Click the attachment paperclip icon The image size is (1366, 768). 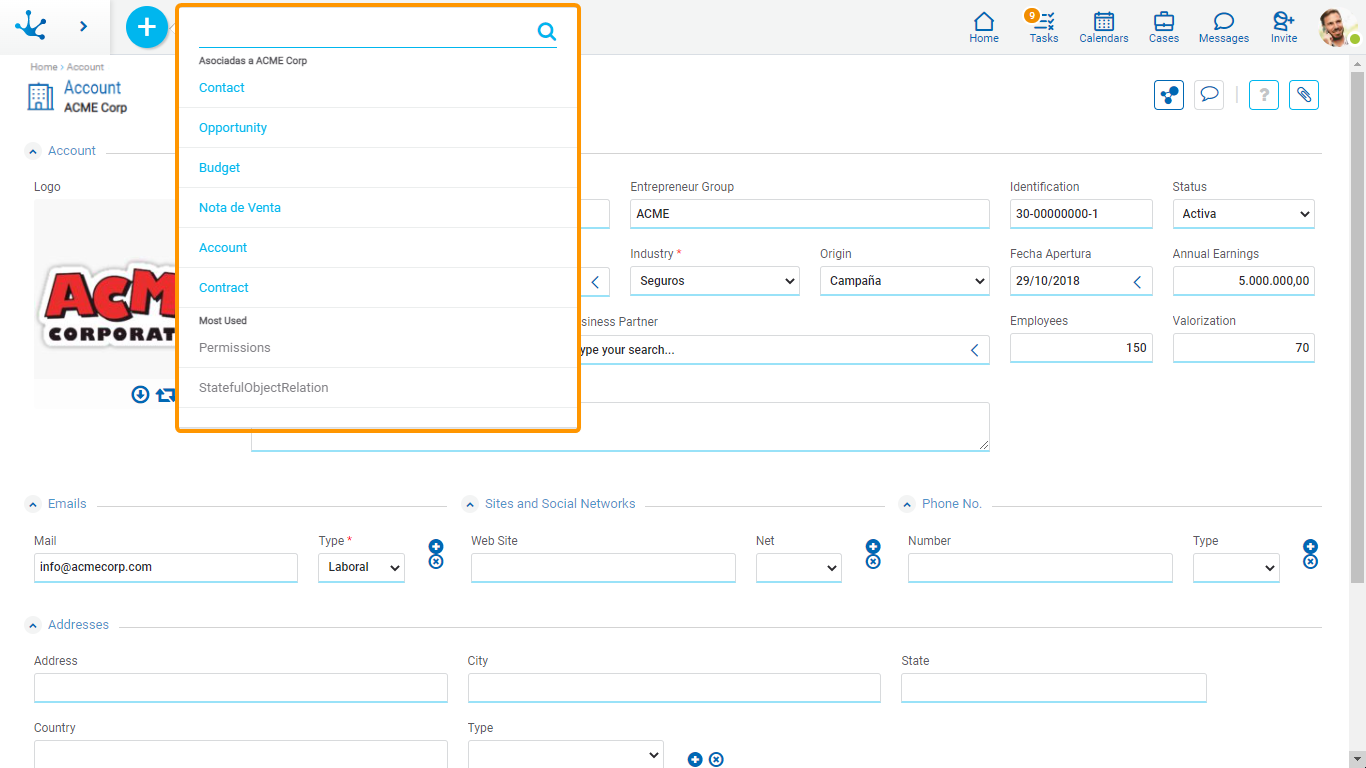[1303, 95]
